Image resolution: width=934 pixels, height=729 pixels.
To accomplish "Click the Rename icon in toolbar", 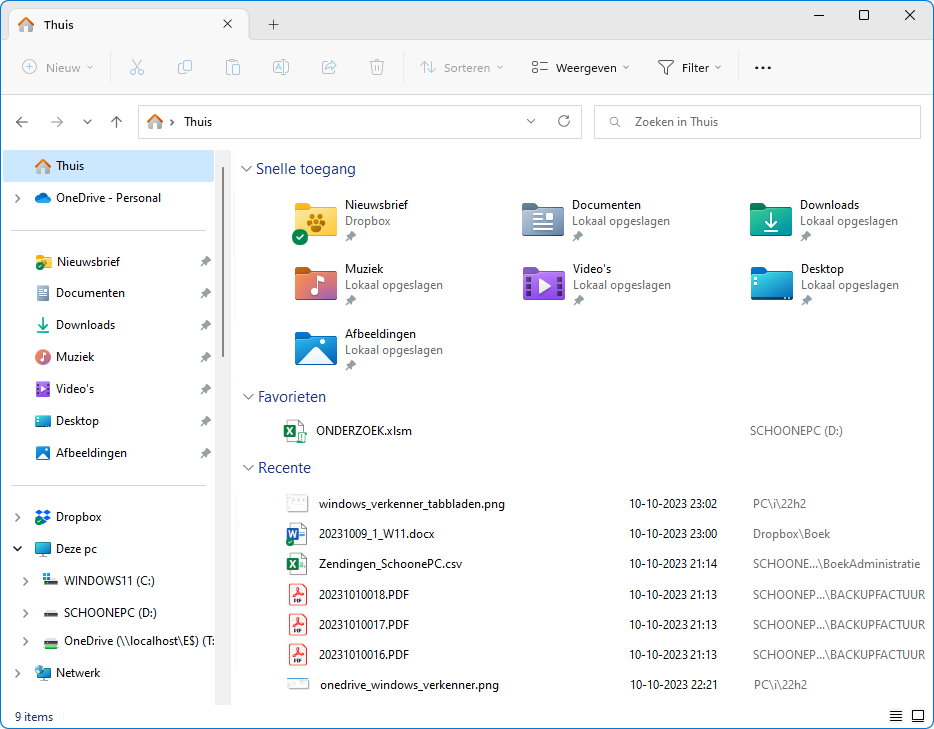I will point(281,67).
